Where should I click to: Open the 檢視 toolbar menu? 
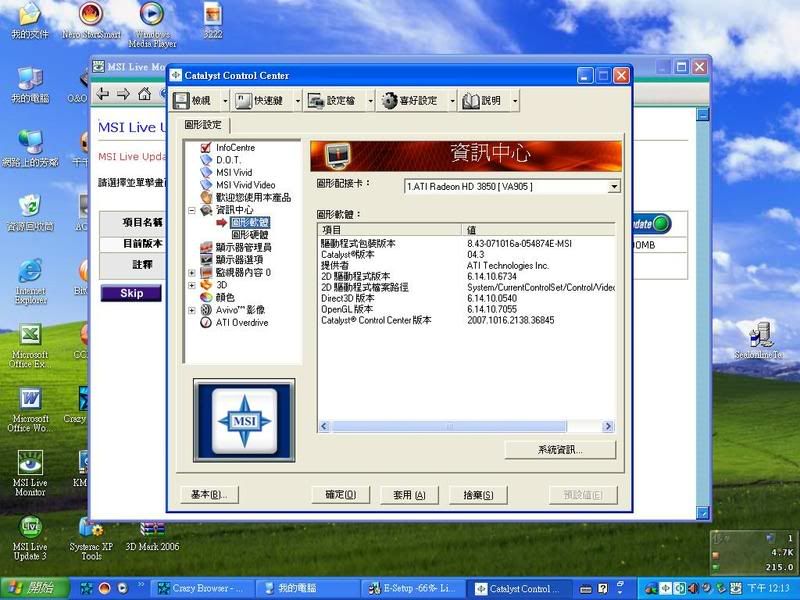pos(194,100)
